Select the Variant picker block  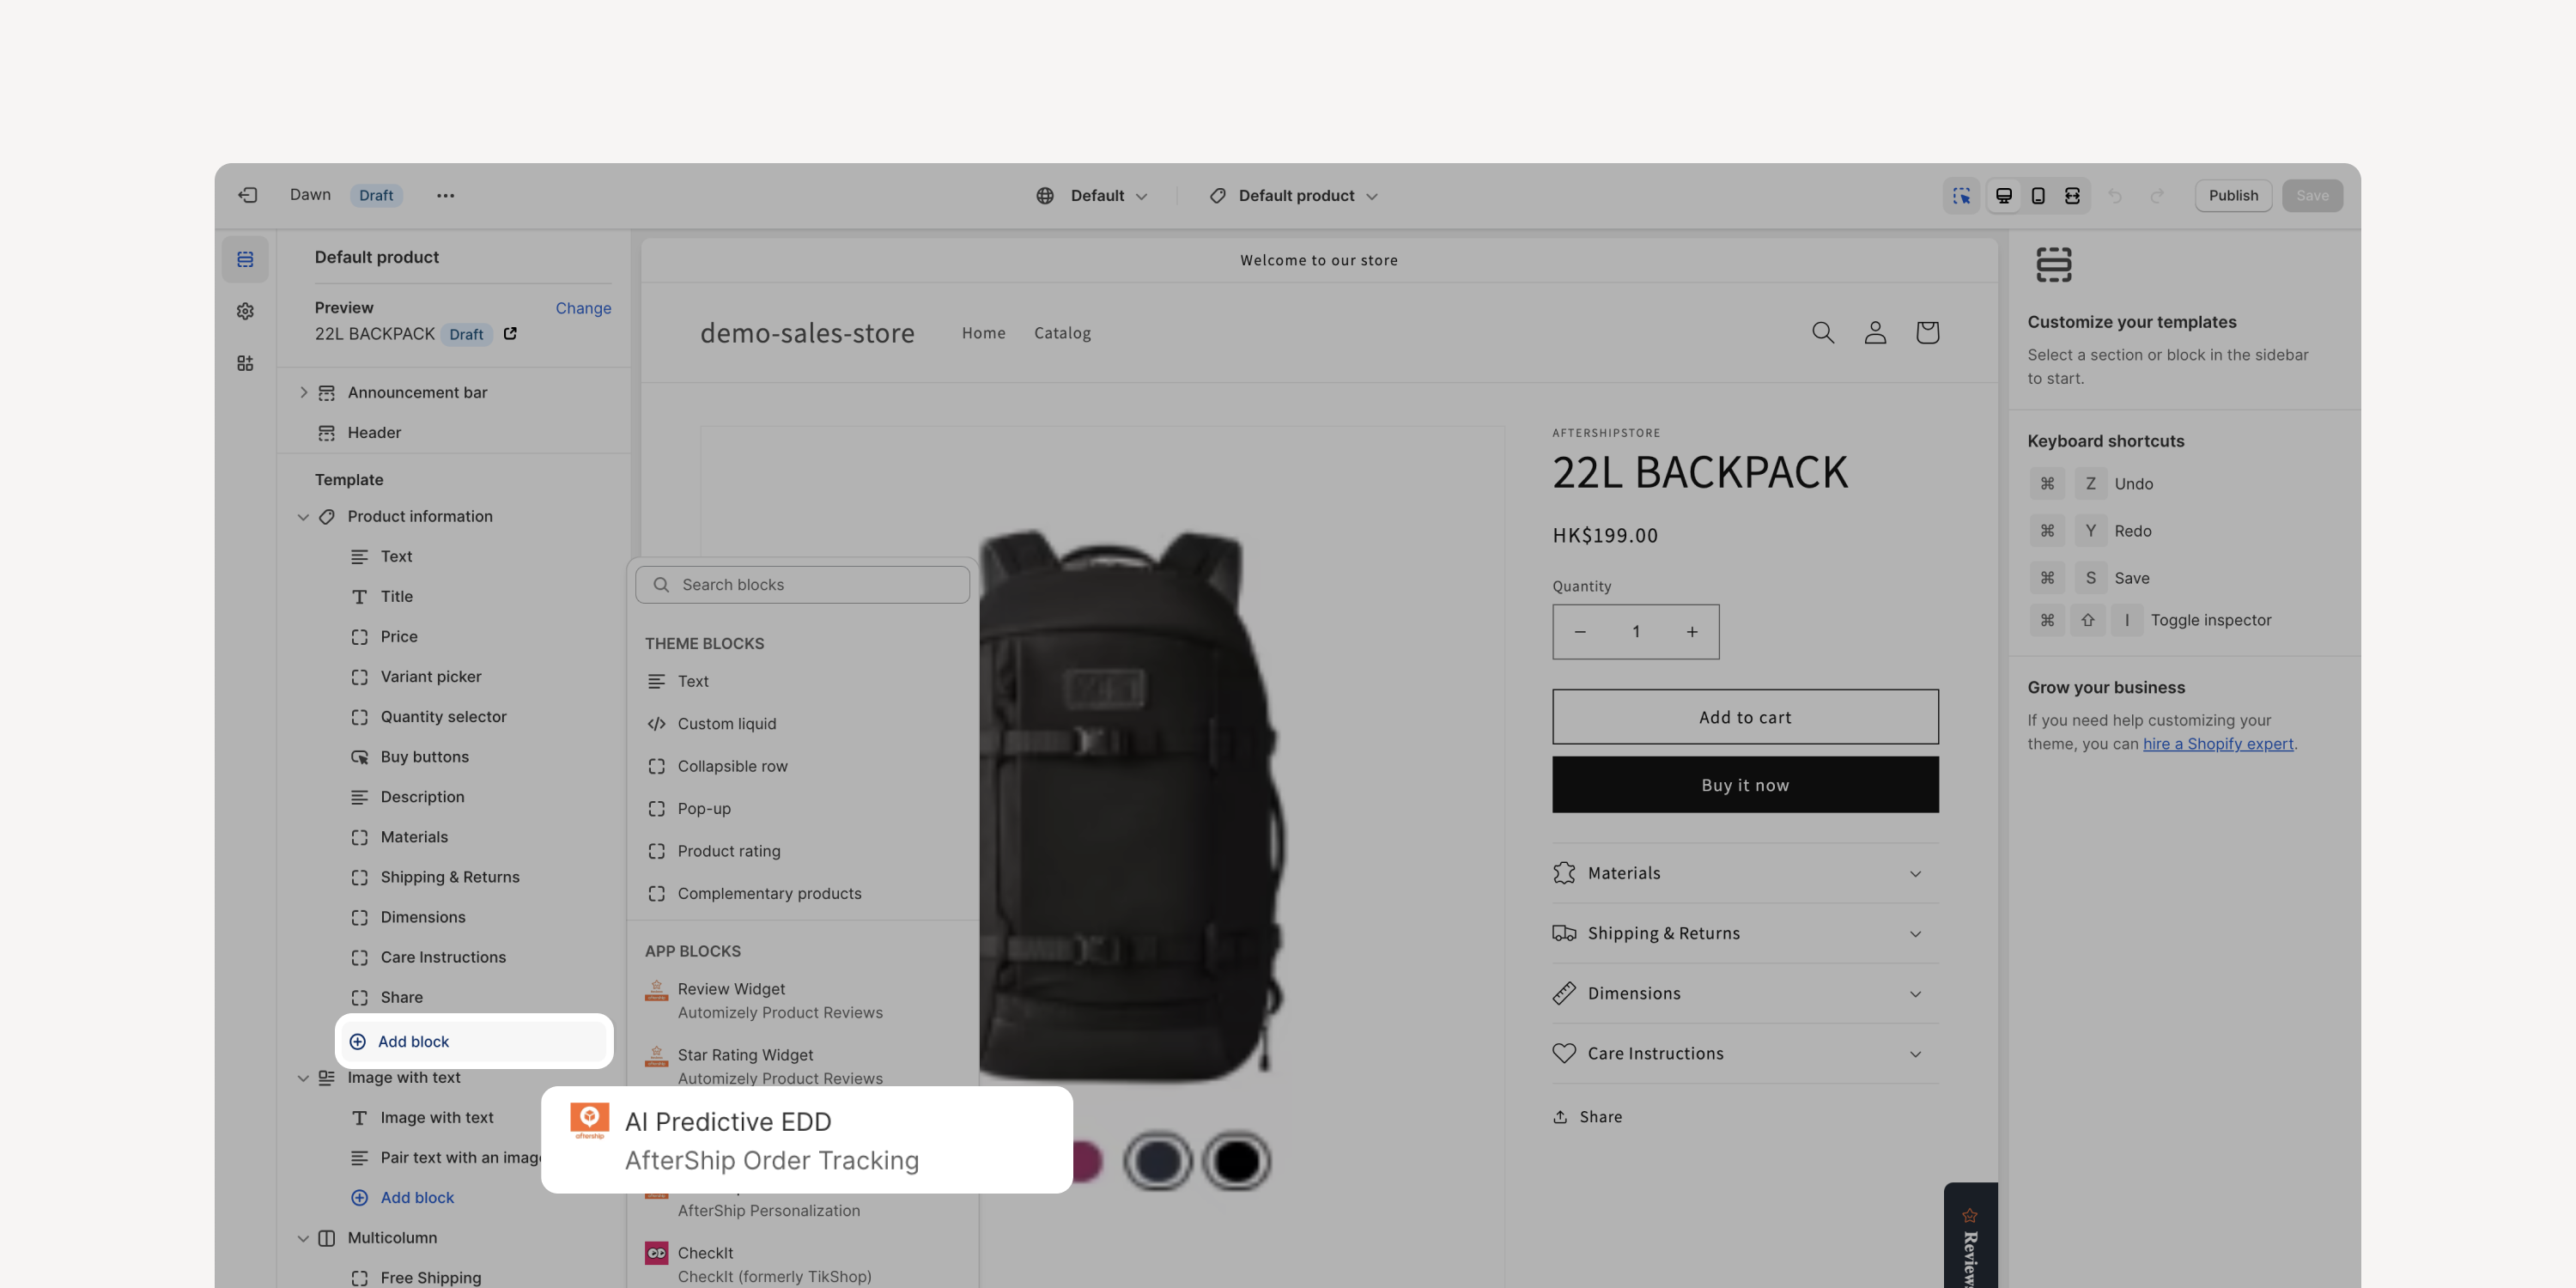pyautogui.click(x=430, y=676)
